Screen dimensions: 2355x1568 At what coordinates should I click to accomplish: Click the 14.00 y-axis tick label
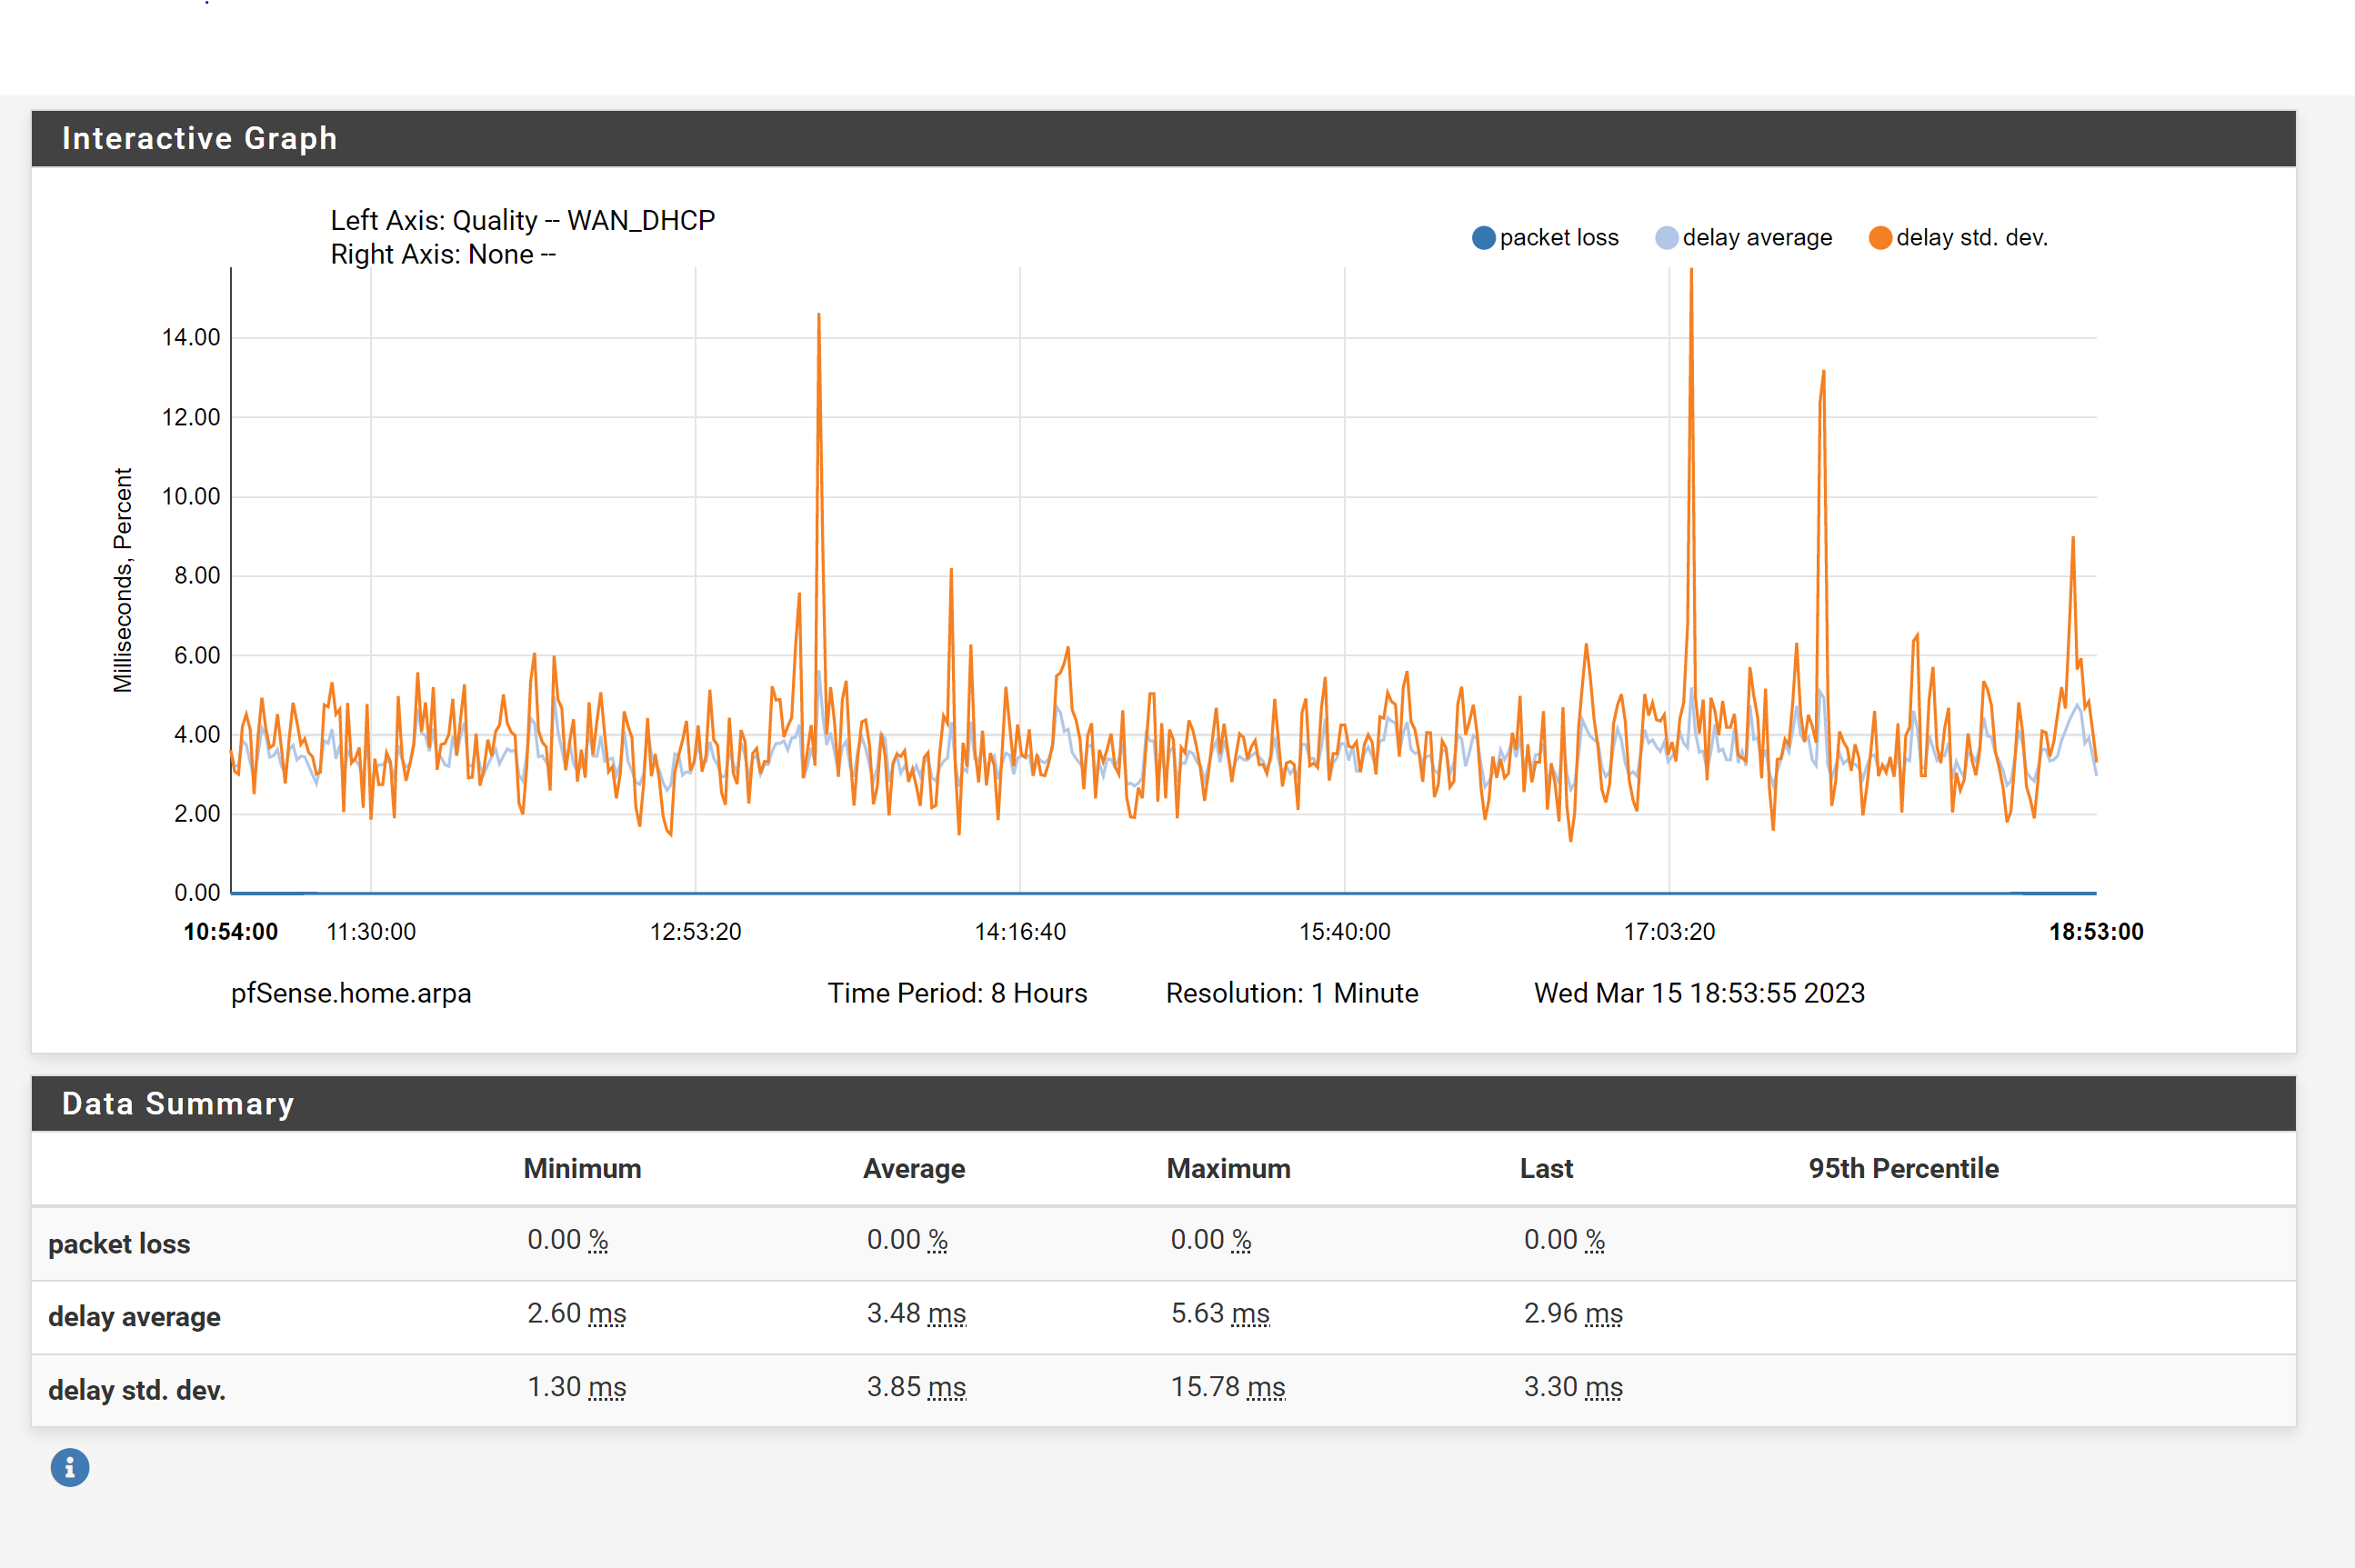191,337
